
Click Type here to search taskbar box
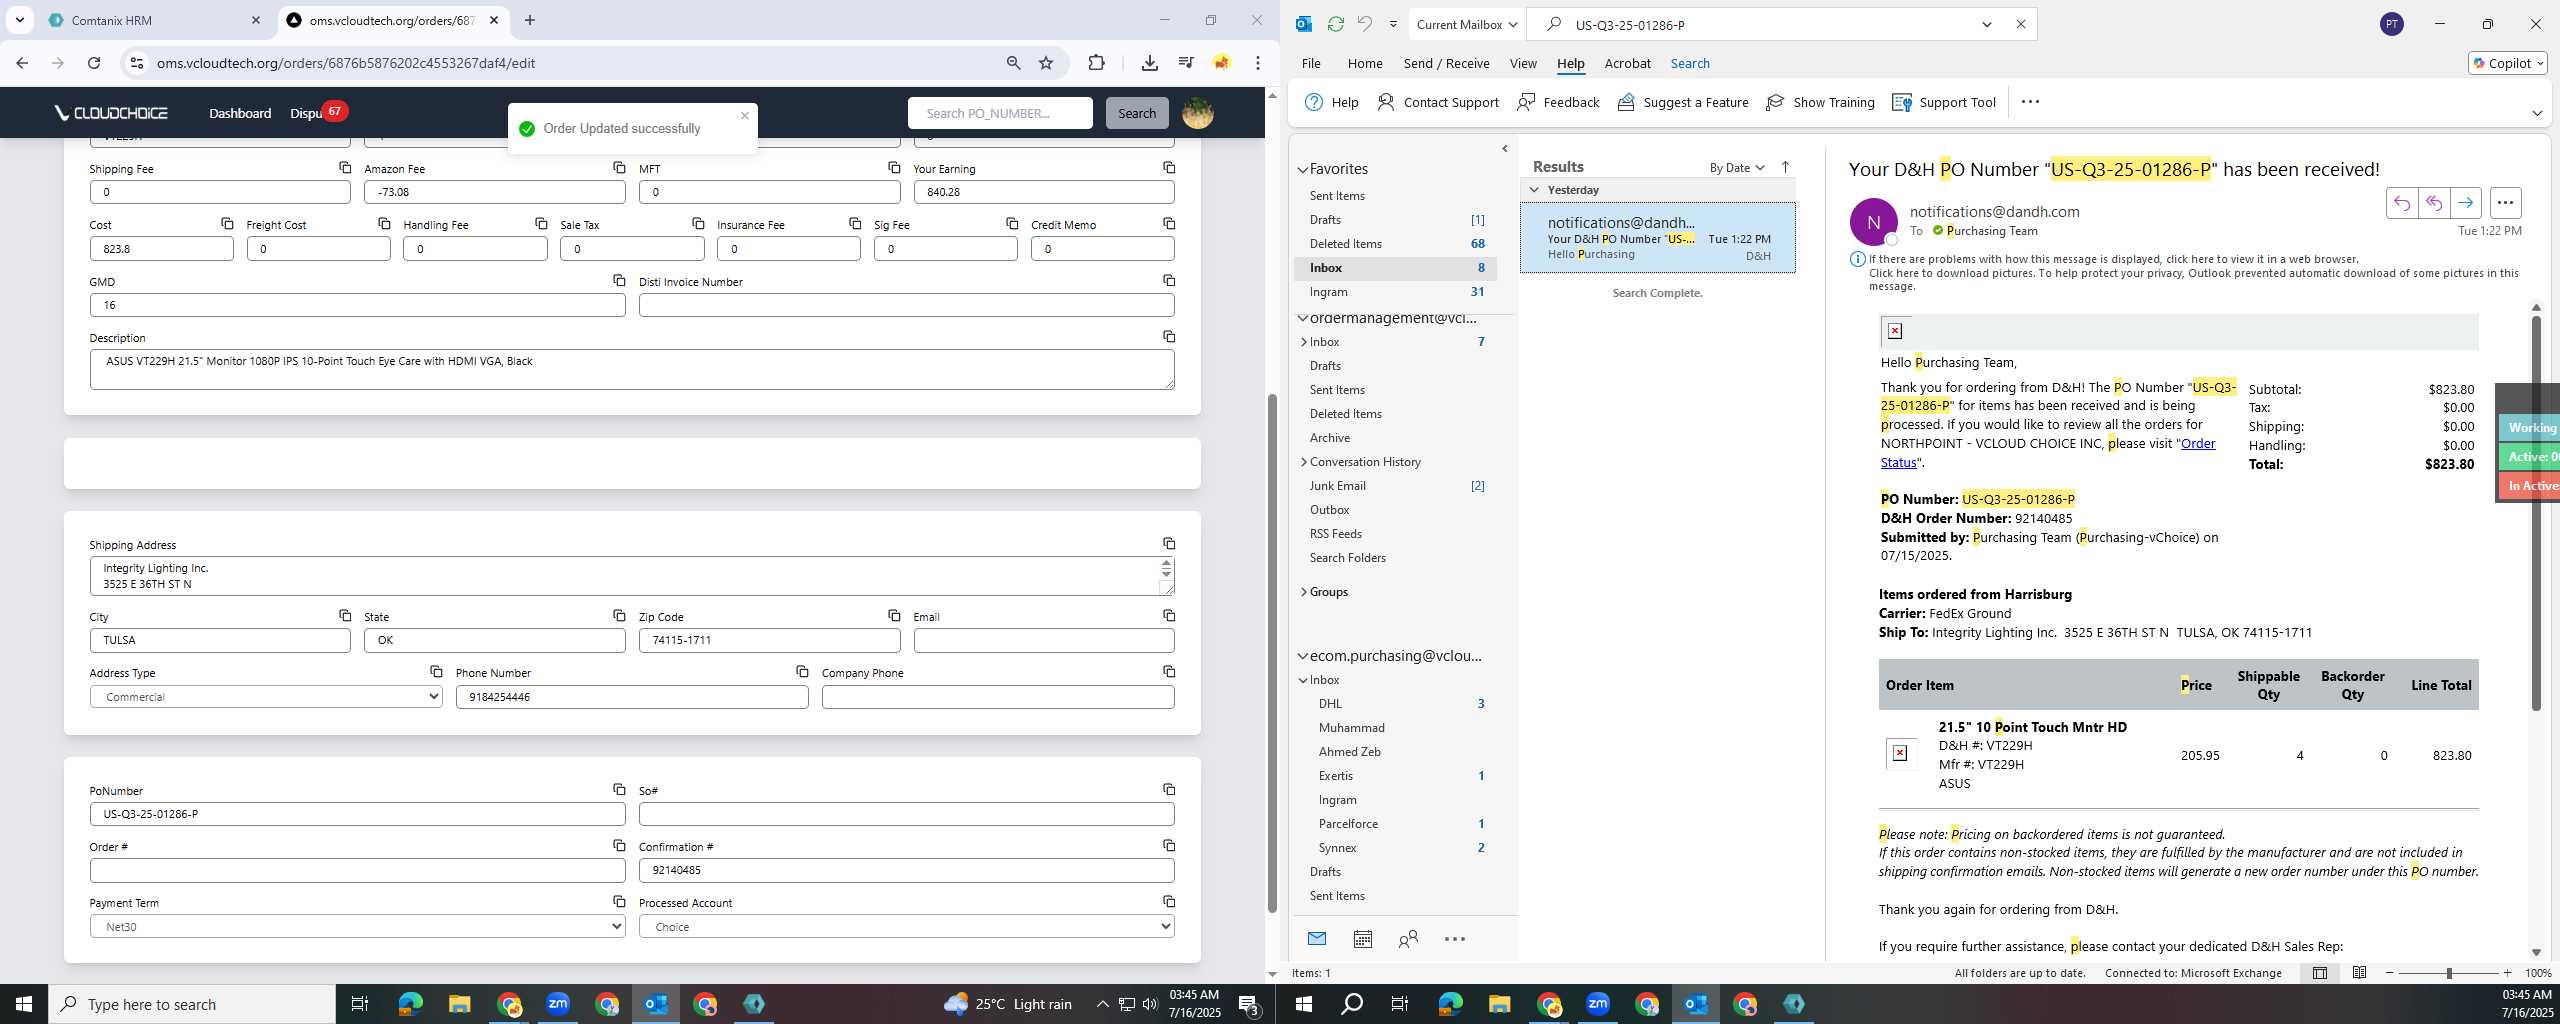pos(192,1004)
